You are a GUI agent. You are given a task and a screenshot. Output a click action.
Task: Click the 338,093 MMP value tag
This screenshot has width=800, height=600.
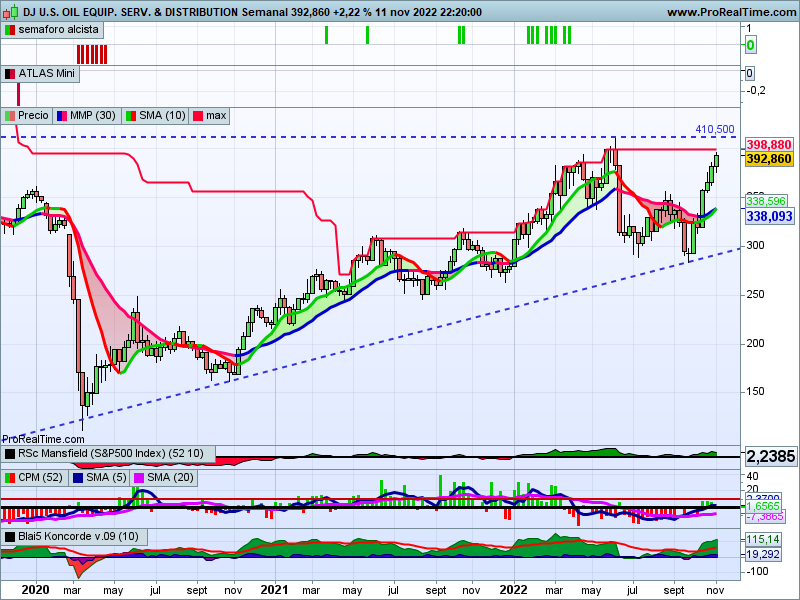pos(769,216)
